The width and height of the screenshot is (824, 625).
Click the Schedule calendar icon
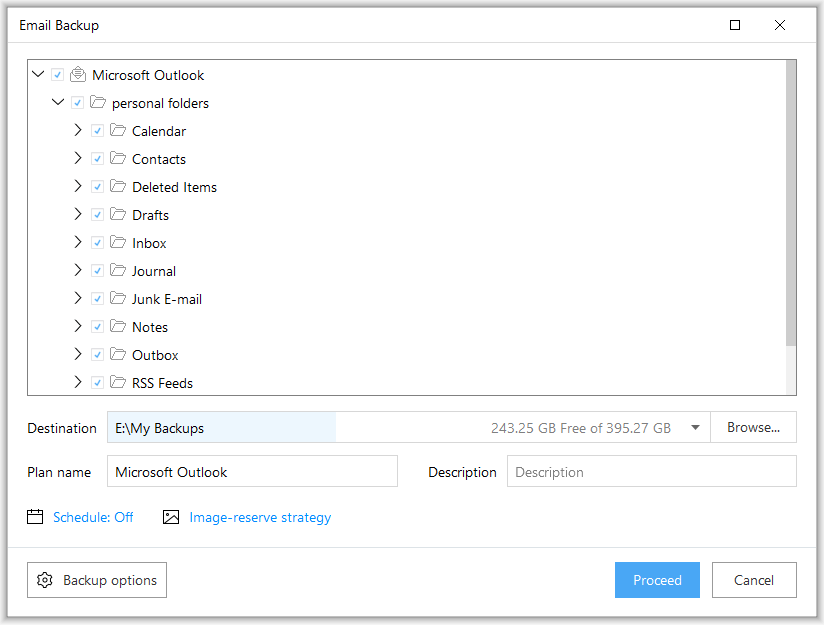35,517
